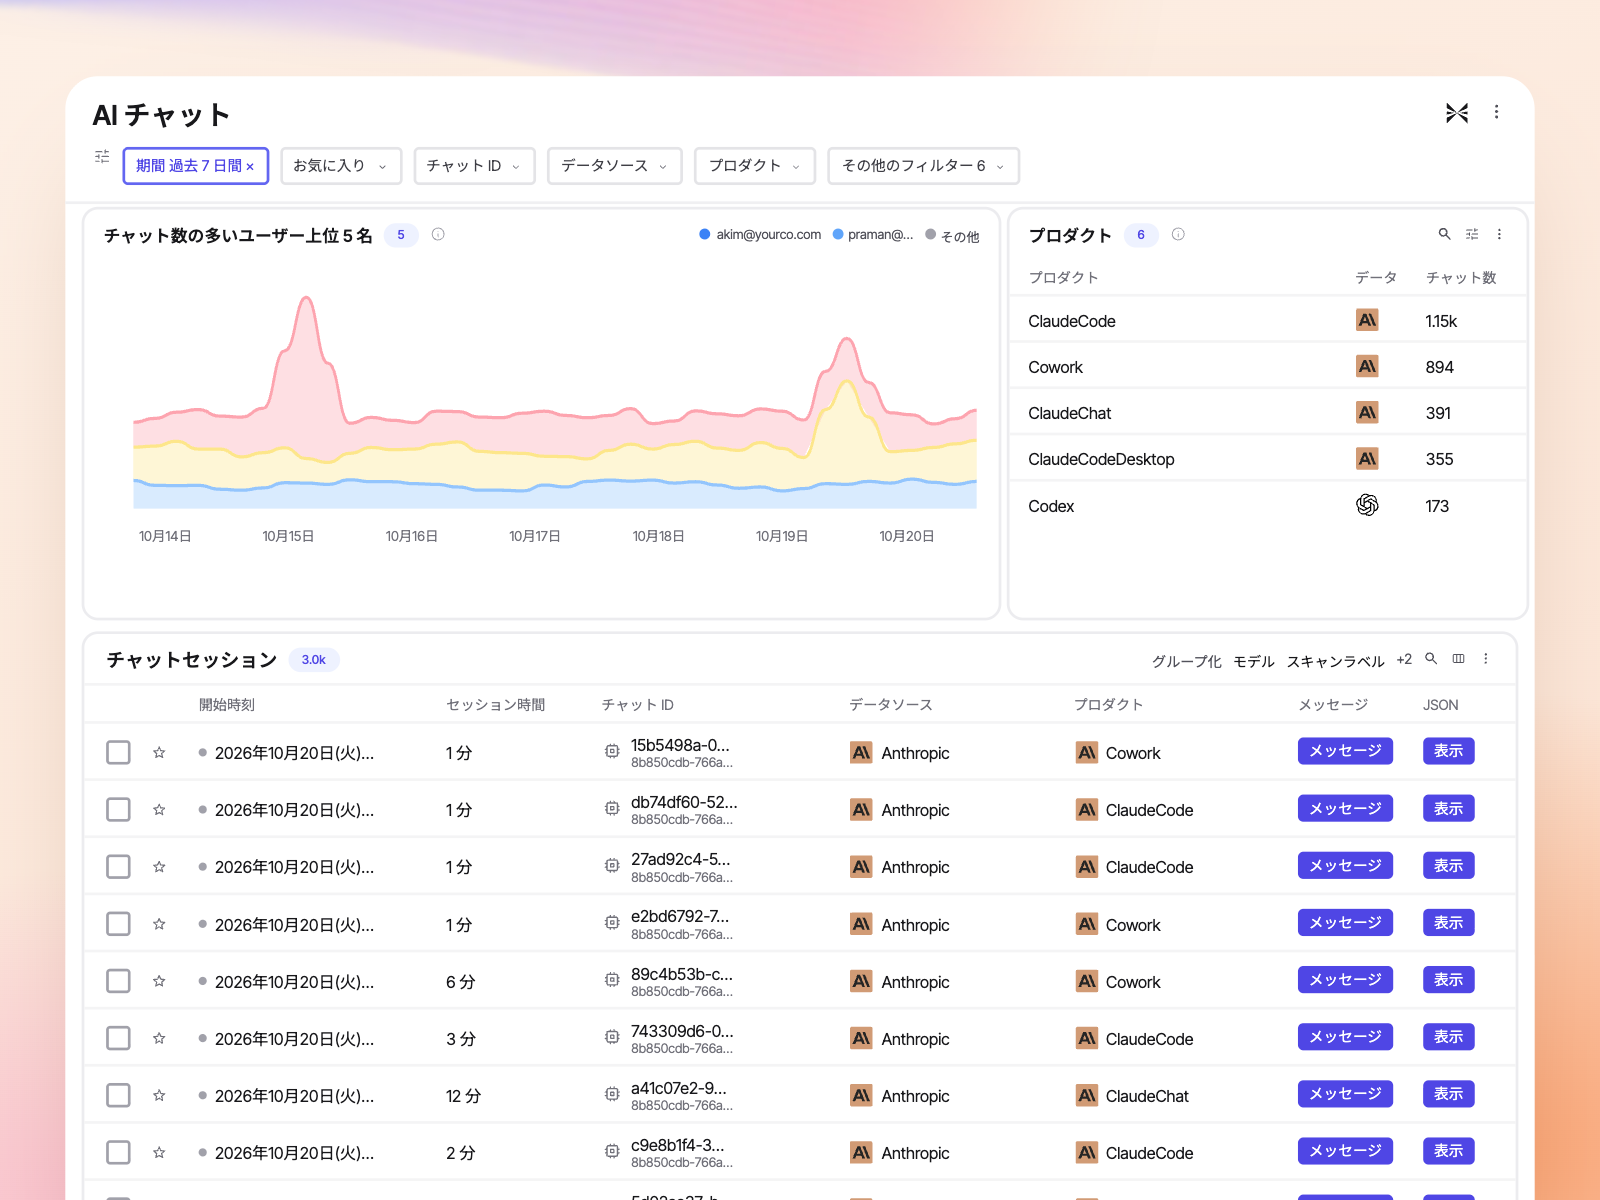
Task: Select the モデル option in チャットセッション
Action: coord(1254,661)
